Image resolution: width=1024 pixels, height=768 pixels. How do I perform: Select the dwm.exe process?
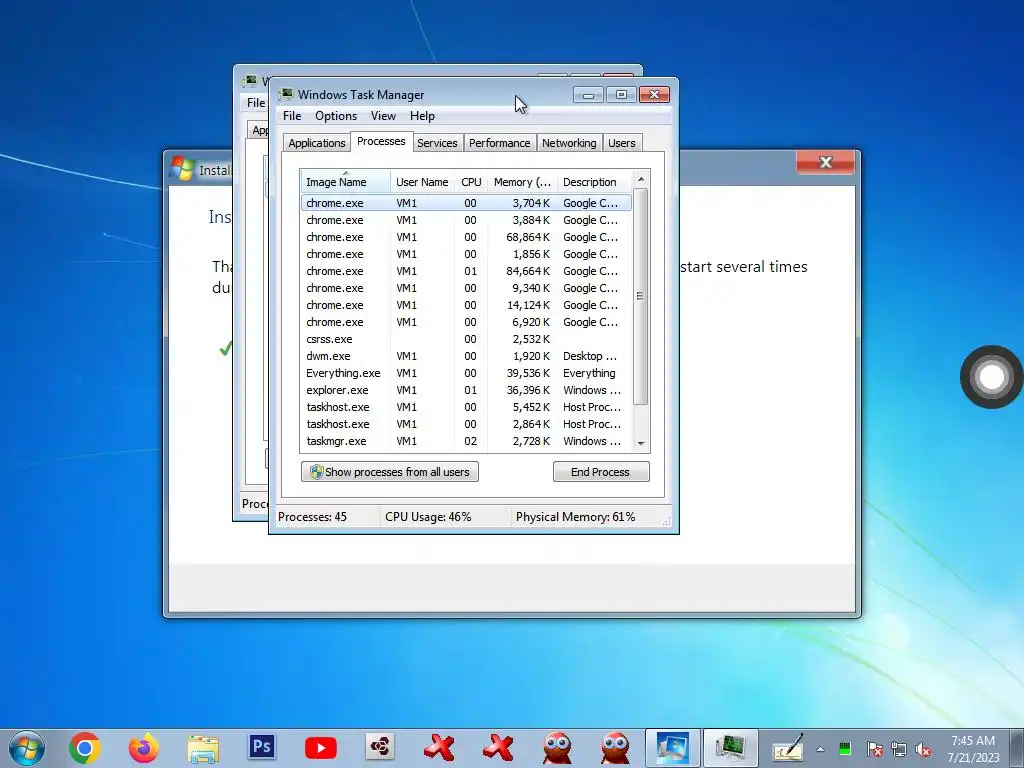coord(466,356)
